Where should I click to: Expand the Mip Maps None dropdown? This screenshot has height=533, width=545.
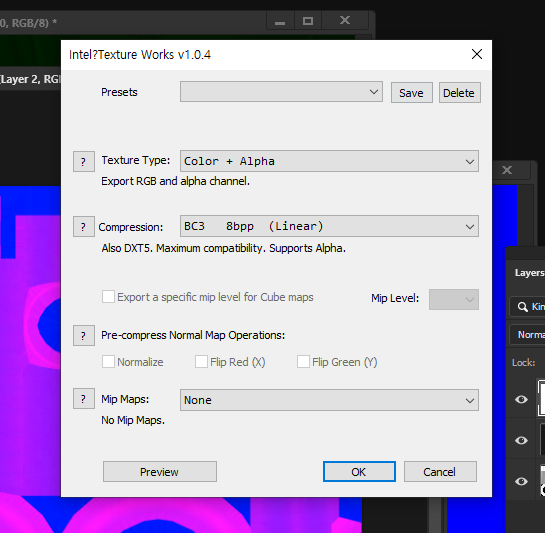click(x=329, y=400)
